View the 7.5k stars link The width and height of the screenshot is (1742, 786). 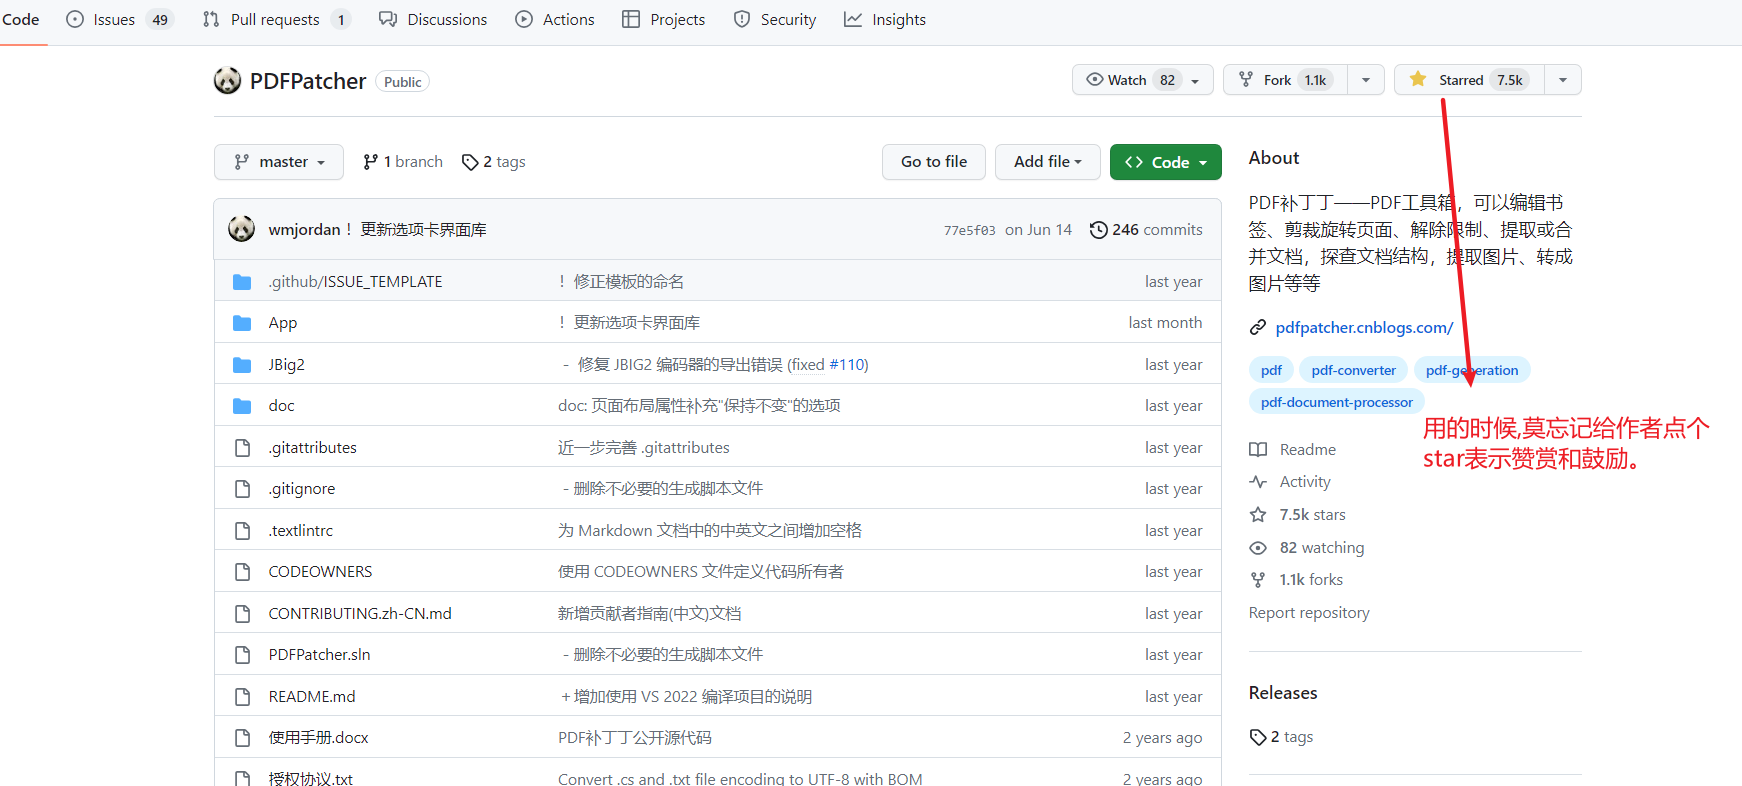[1298, 515]
